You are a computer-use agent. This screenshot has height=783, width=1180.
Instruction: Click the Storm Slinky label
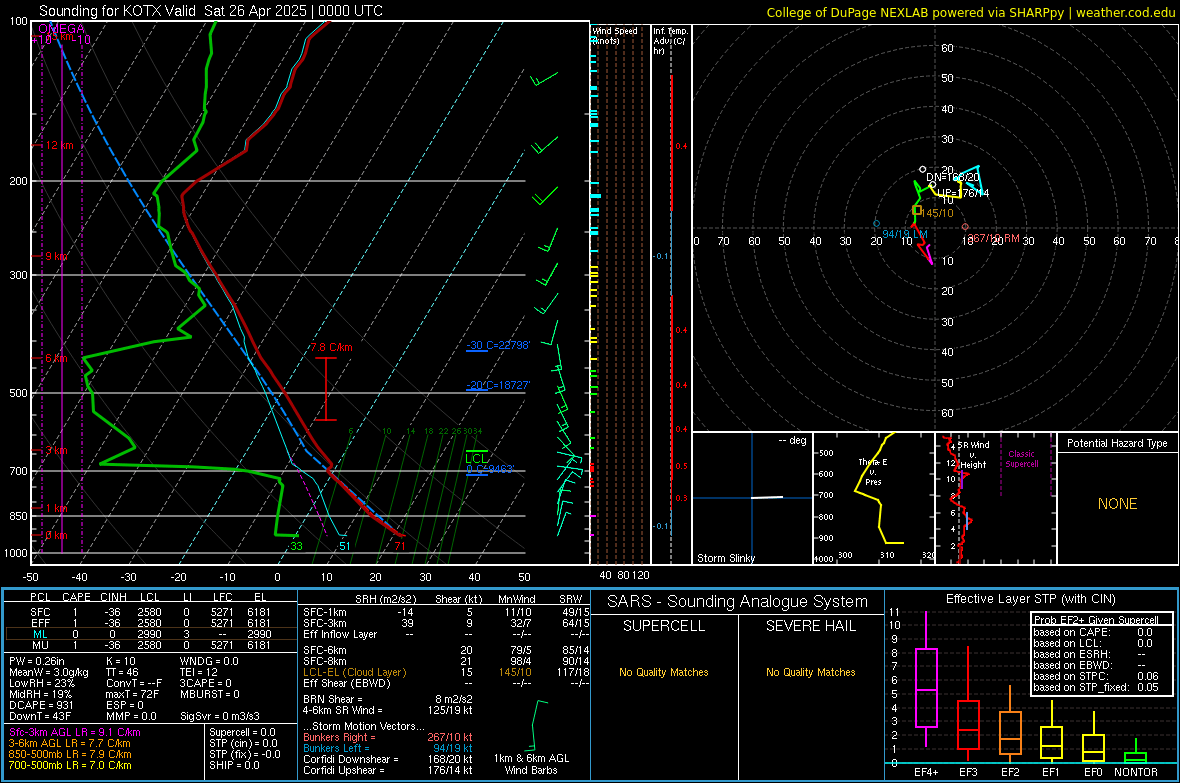[725, 558]
